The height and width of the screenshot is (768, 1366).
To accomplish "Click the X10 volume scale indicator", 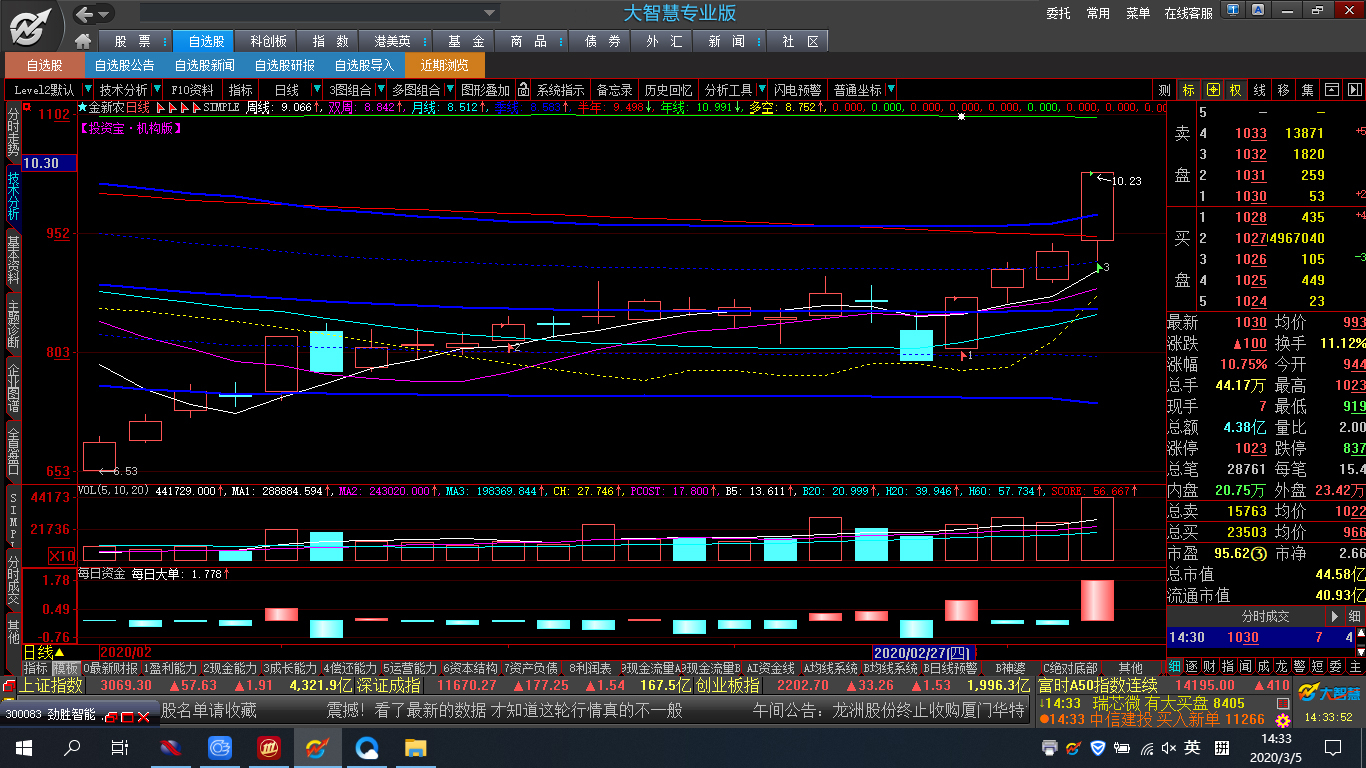I will [x=62, y=556].
